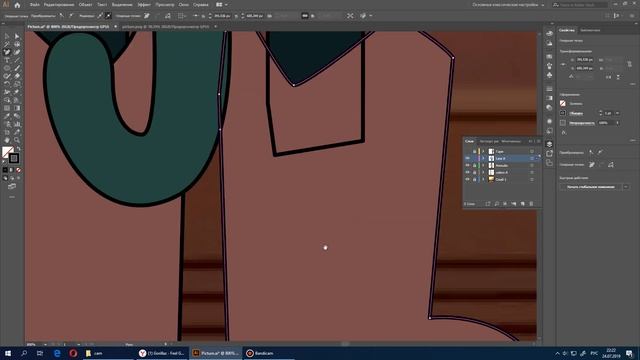Click the fill swatch in Properties appearance section

point(563,104)
